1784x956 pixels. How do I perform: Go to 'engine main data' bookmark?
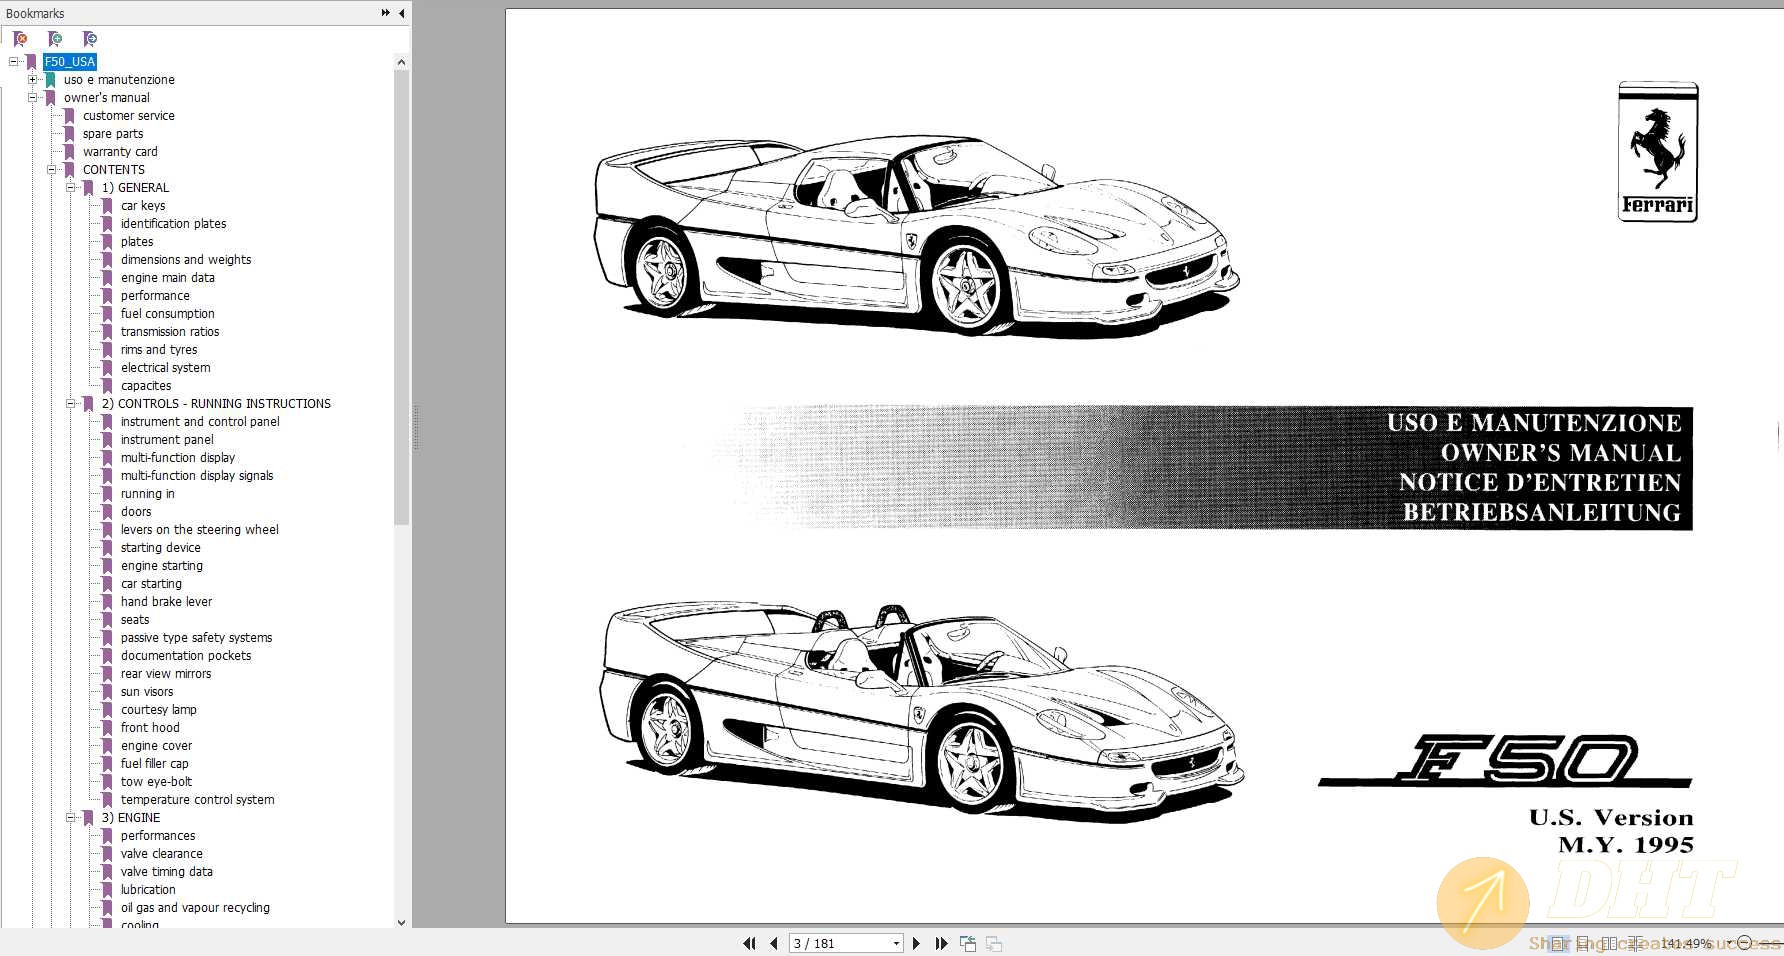167,278
